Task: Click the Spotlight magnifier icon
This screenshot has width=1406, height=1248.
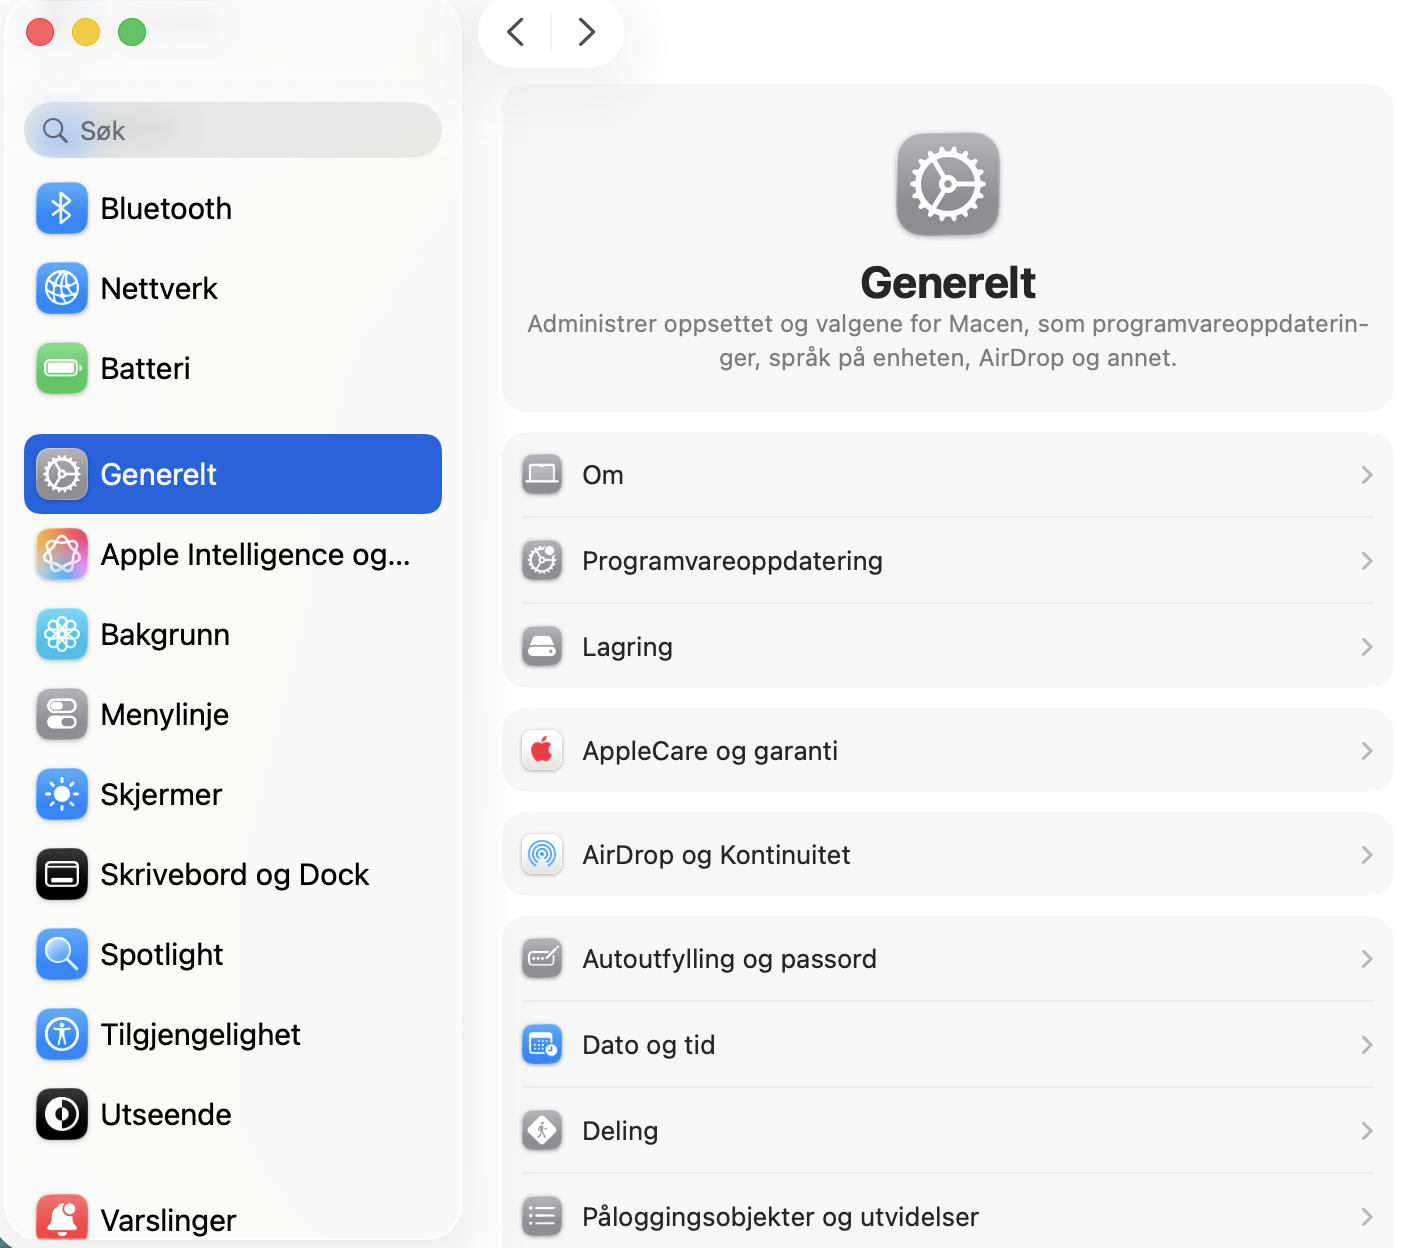Action: [62, 954]
